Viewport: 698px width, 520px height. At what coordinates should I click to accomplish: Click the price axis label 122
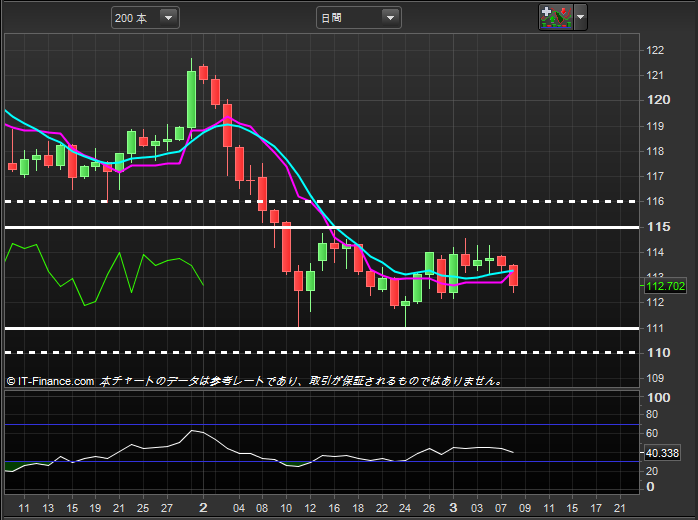coord(655,50)
